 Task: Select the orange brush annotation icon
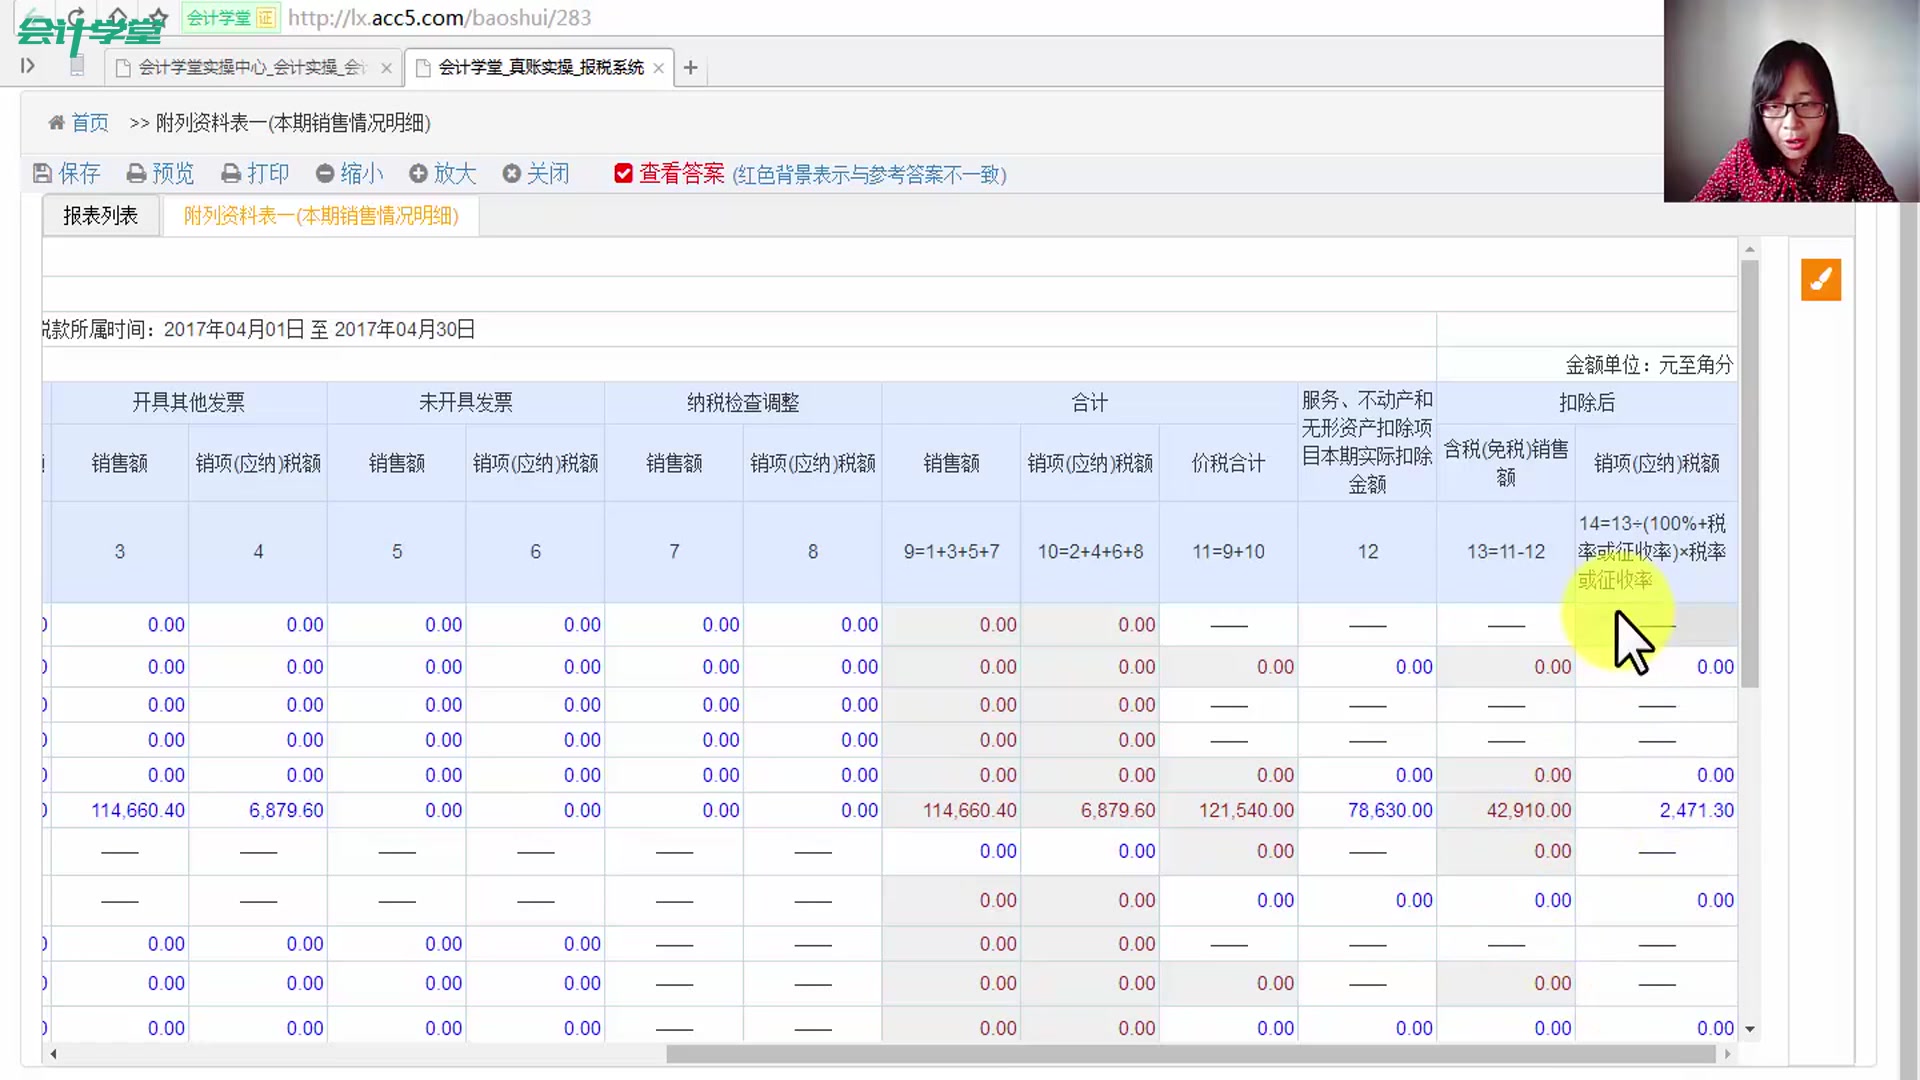1821,280
